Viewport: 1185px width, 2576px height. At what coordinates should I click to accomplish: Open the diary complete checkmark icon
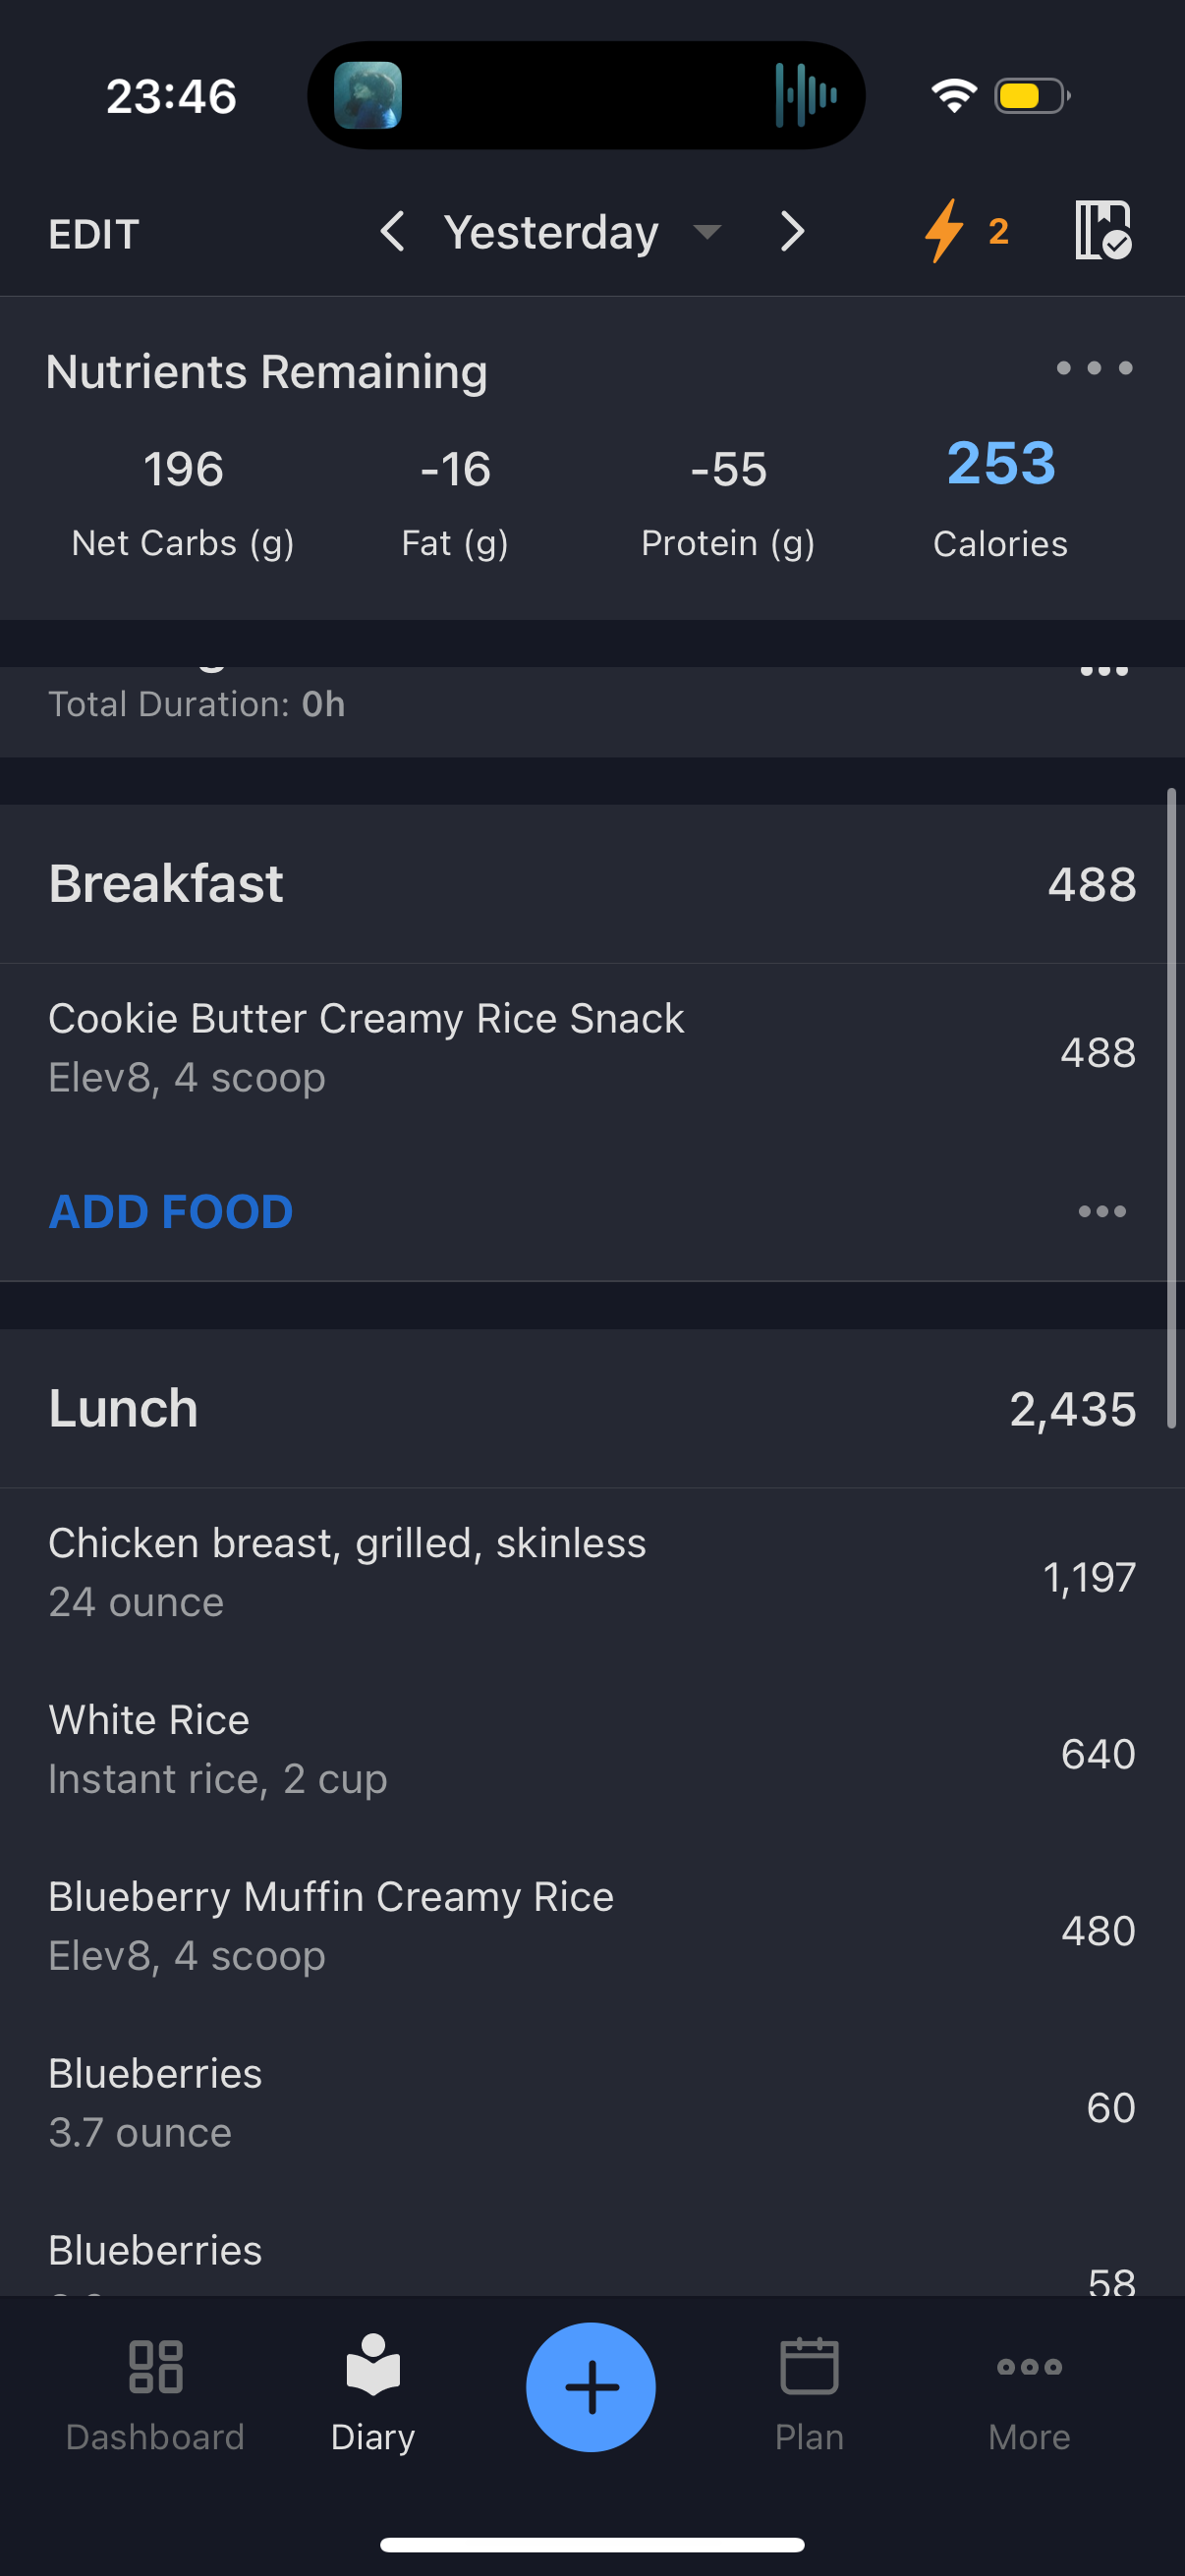point(1102,231)
